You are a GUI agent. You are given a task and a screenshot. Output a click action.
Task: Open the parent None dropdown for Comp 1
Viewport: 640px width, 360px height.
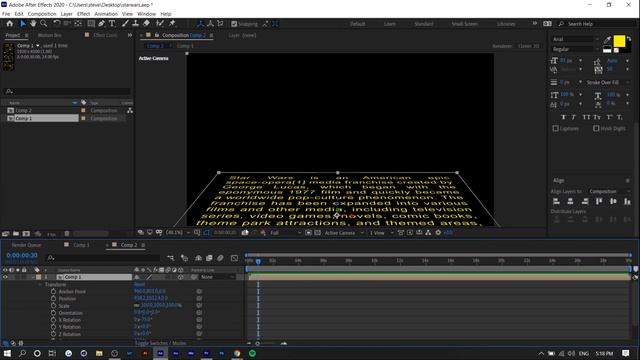pyautogui.click(x=218, y=277)
